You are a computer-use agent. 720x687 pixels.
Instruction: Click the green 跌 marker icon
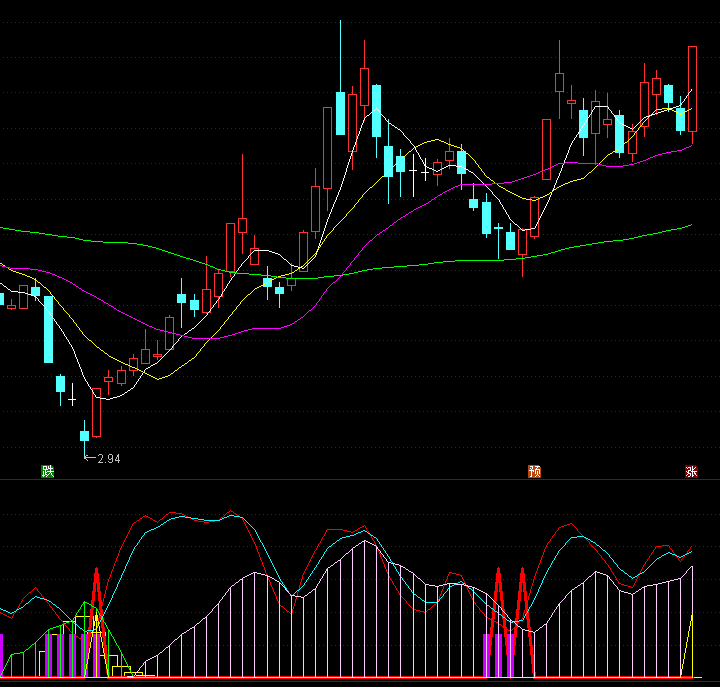pos(48,471)
